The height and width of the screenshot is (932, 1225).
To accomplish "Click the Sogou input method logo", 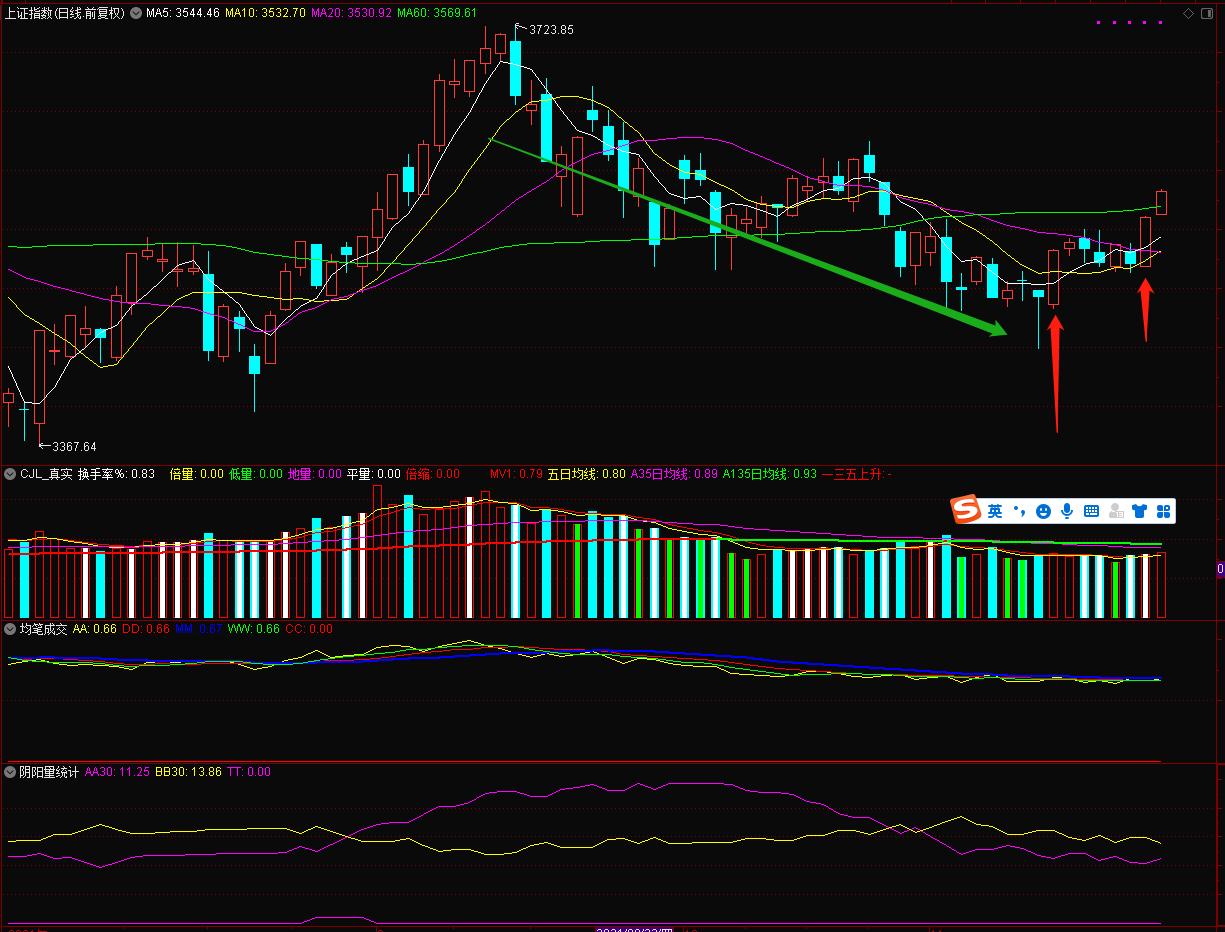I will click(965, 510).
